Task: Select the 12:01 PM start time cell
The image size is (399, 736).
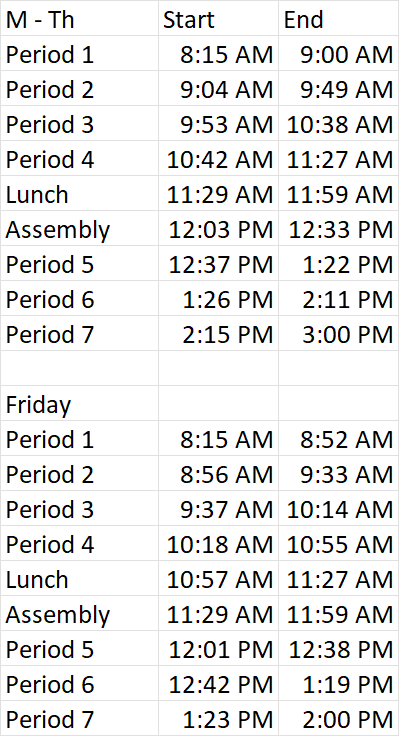Action: click(218, 648)
